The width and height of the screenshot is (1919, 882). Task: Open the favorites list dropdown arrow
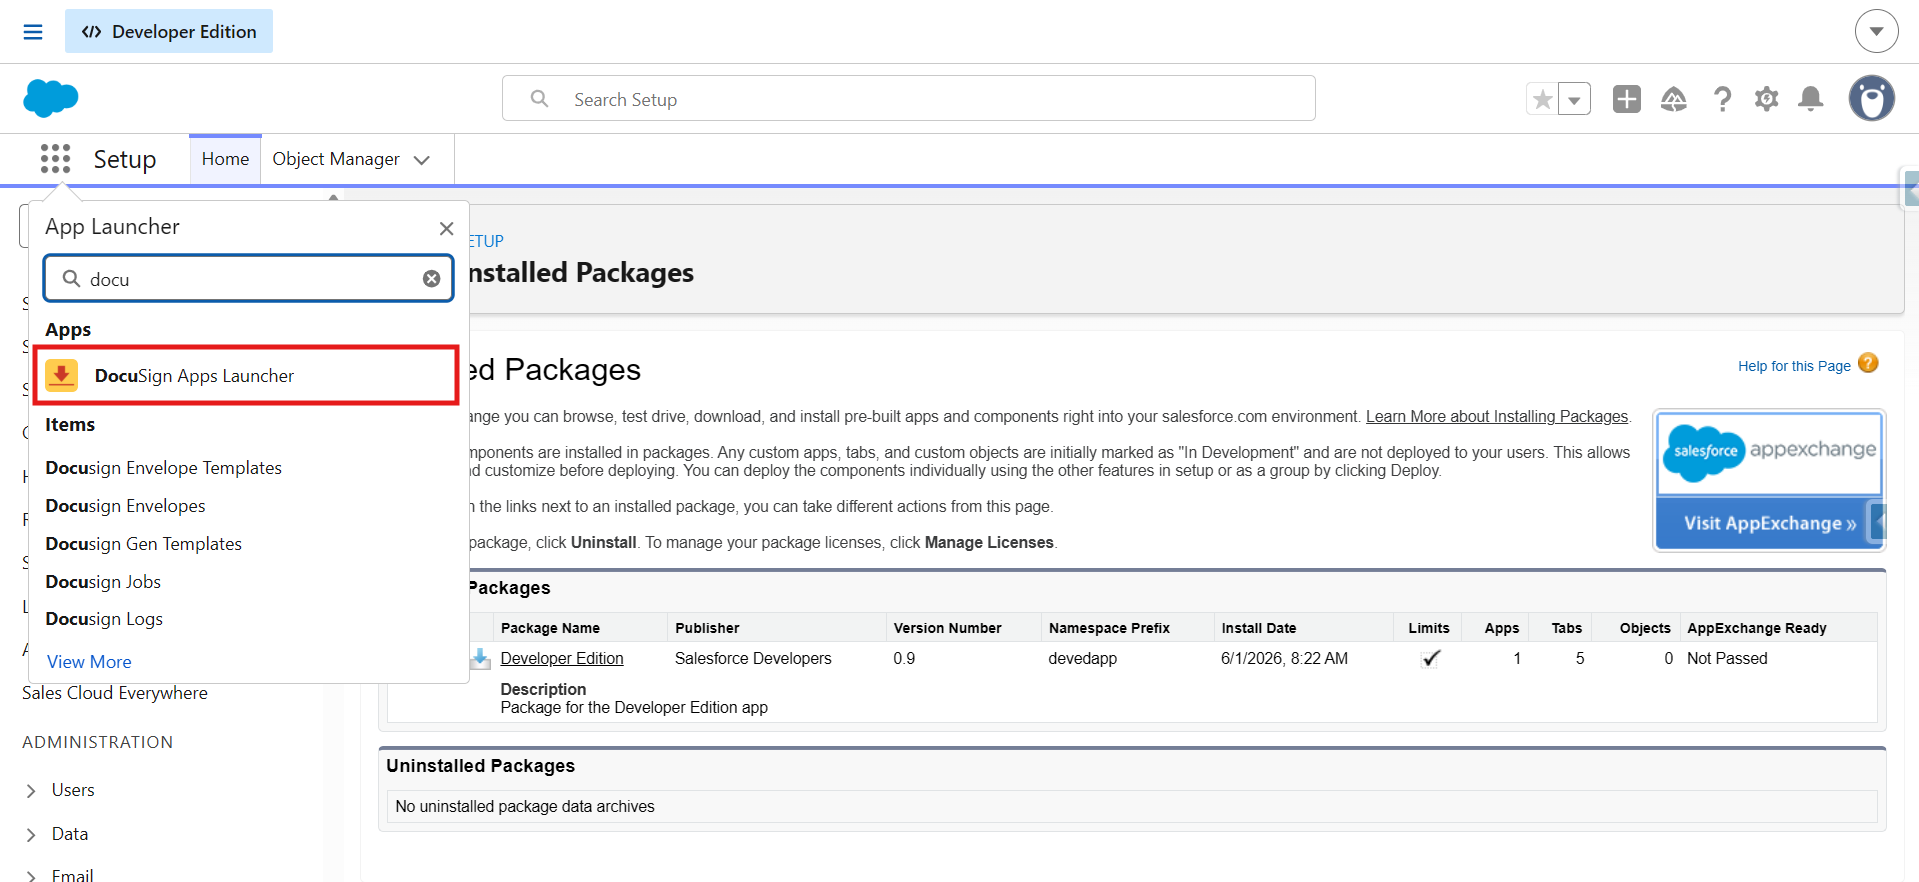click(x=1574, y=99)
